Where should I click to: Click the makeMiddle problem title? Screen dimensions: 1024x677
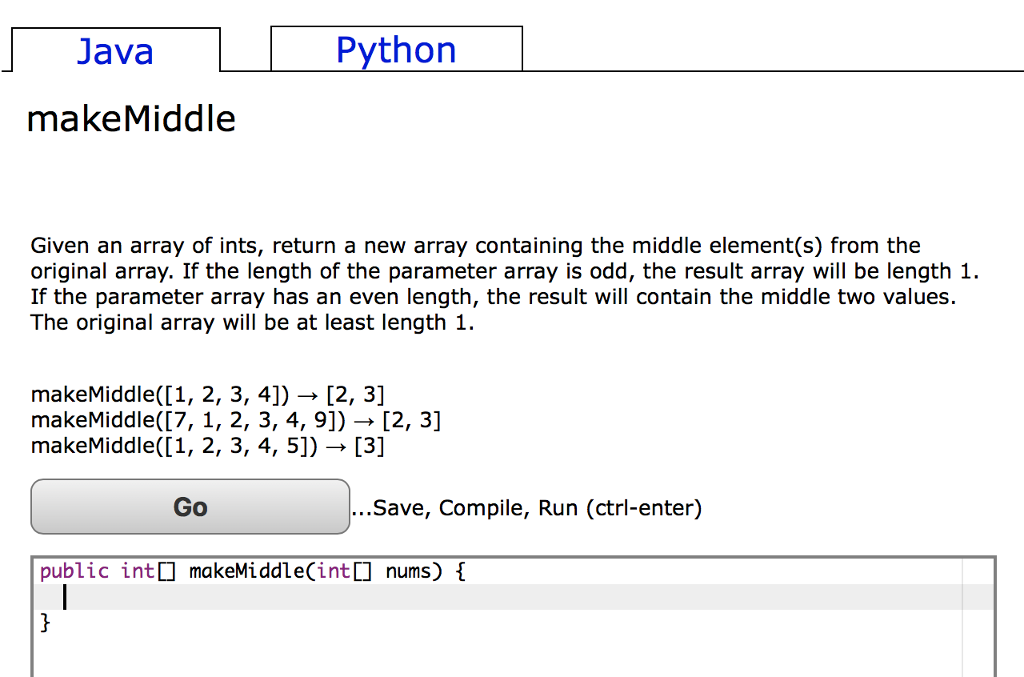(131, 118)
